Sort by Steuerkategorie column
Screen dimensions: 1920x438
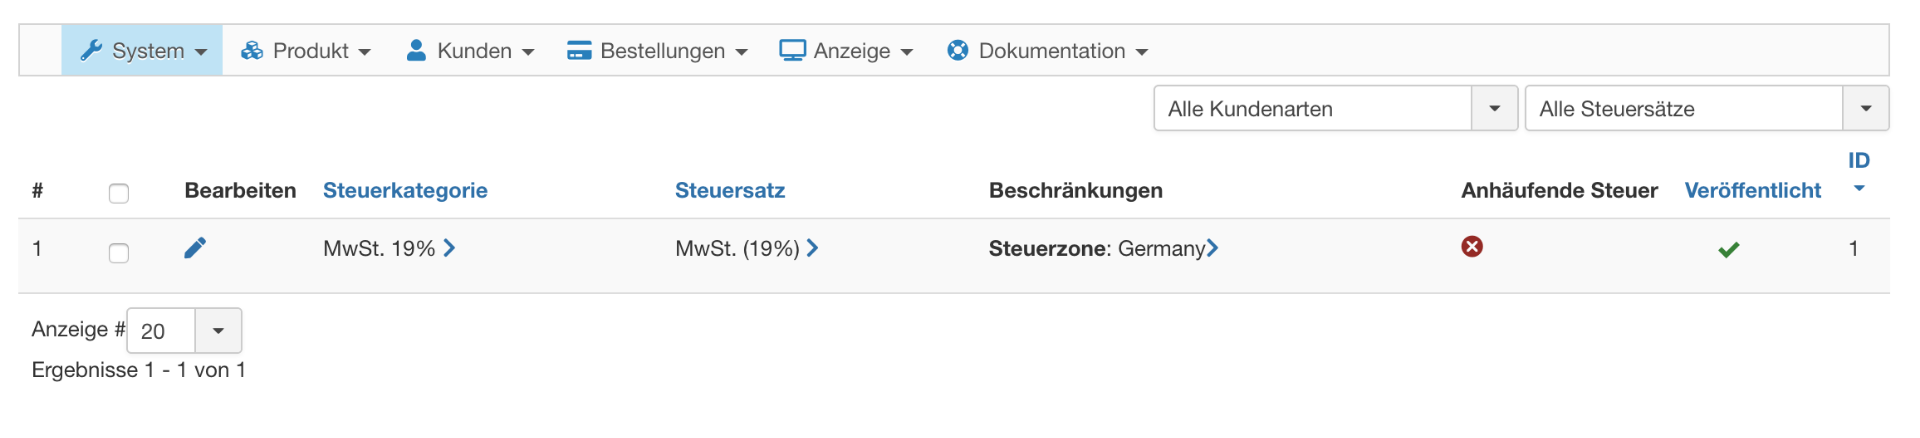(x=405, y=190)
